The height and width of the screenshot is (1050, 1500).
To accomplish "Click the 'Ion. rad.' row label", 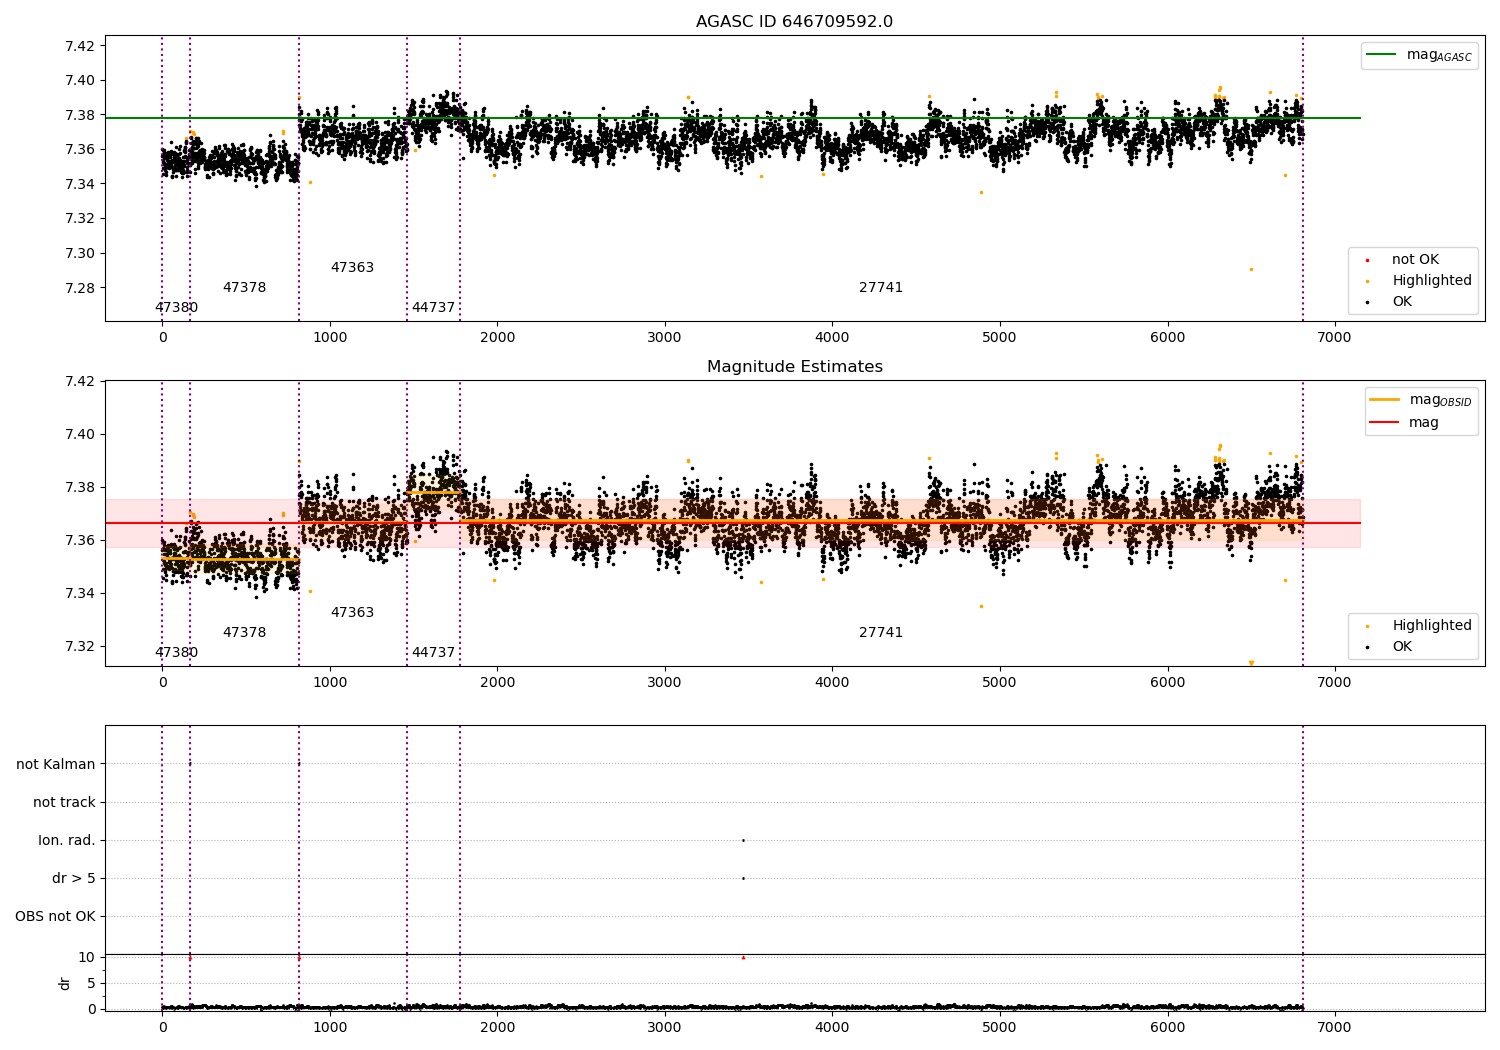I will click(67, 841).
